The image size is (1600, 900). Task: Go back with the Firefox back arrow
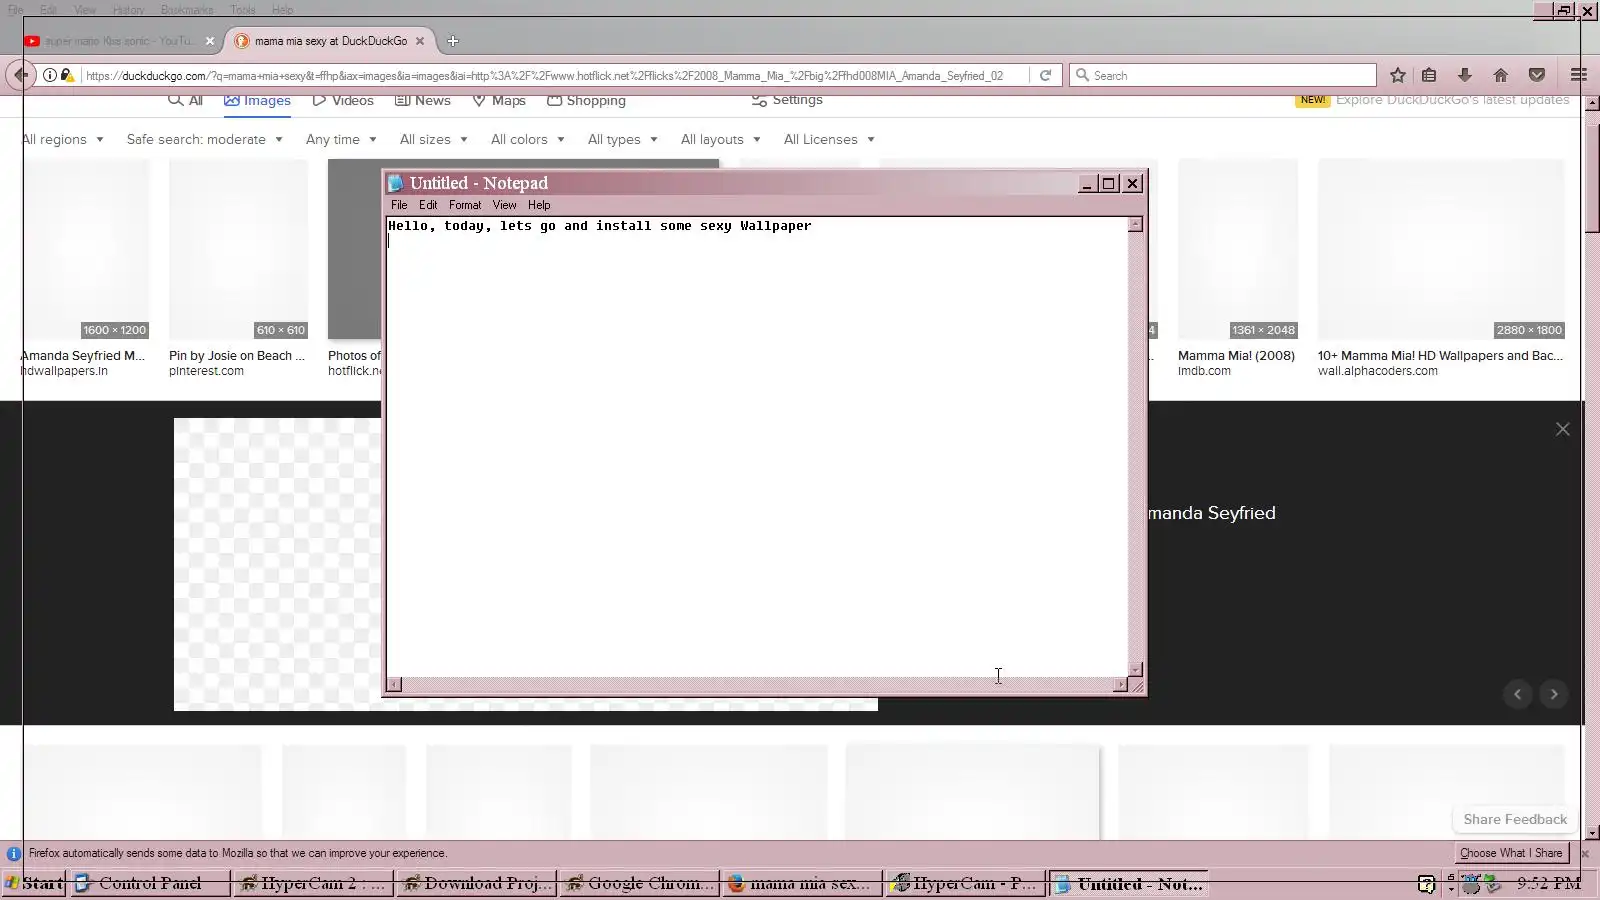19,75
